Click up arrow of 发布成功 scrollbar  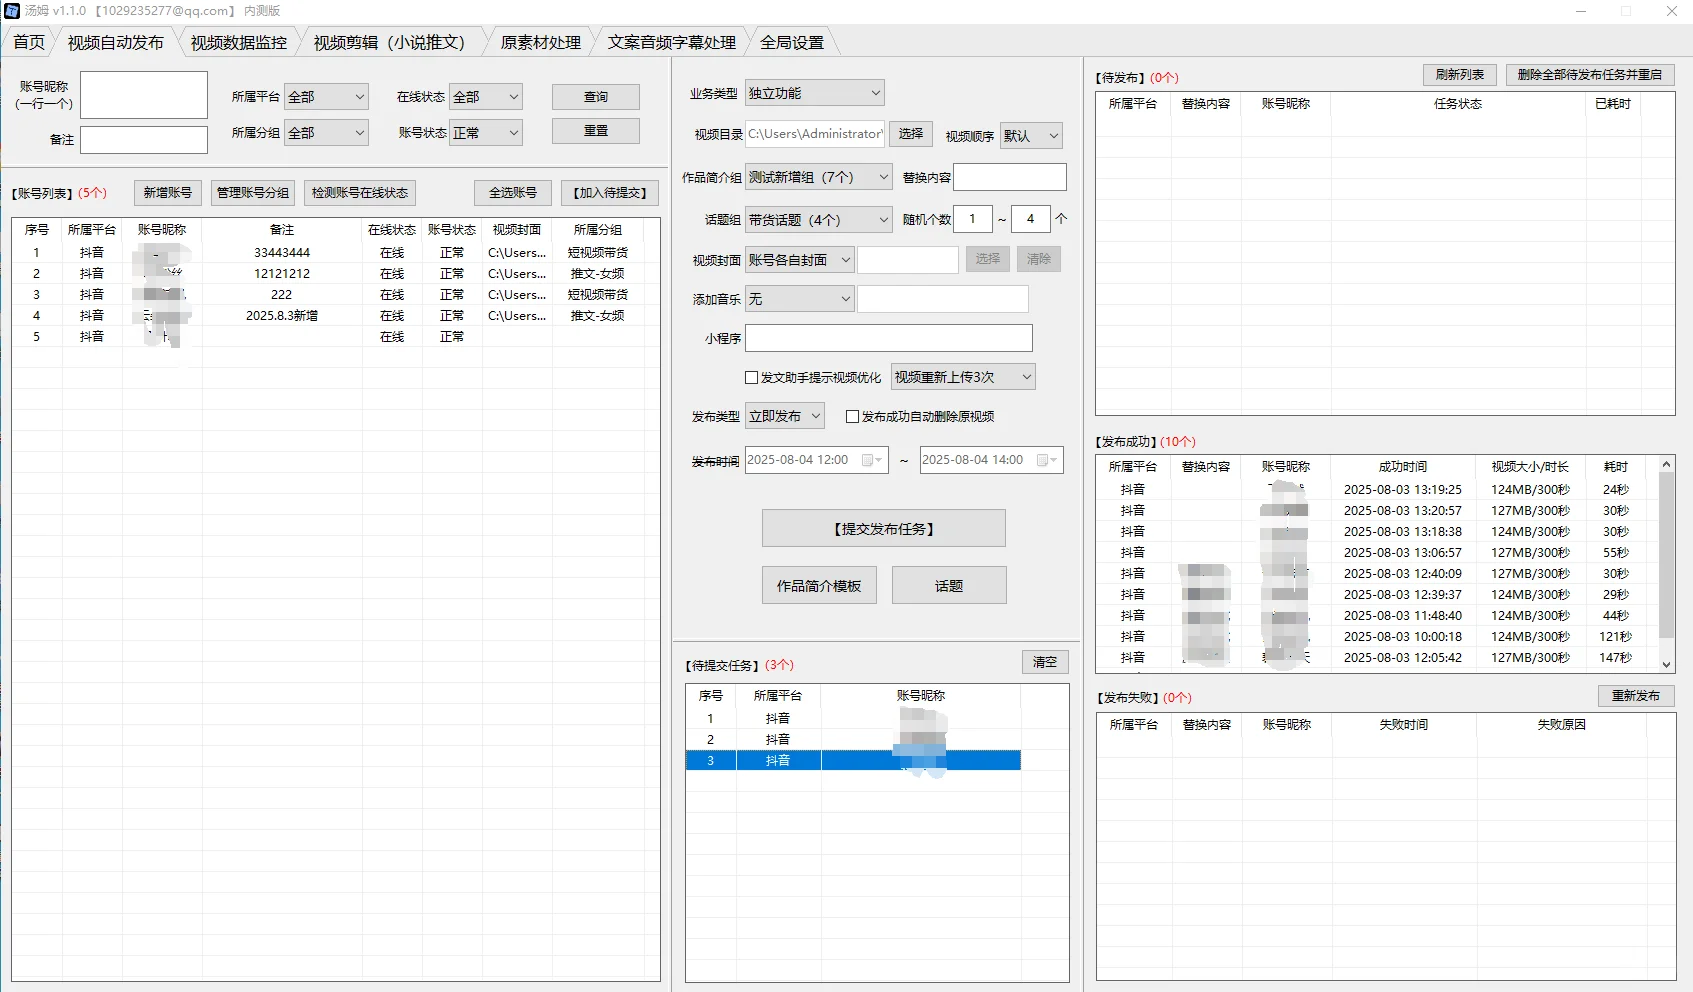tap(1666, 464)
